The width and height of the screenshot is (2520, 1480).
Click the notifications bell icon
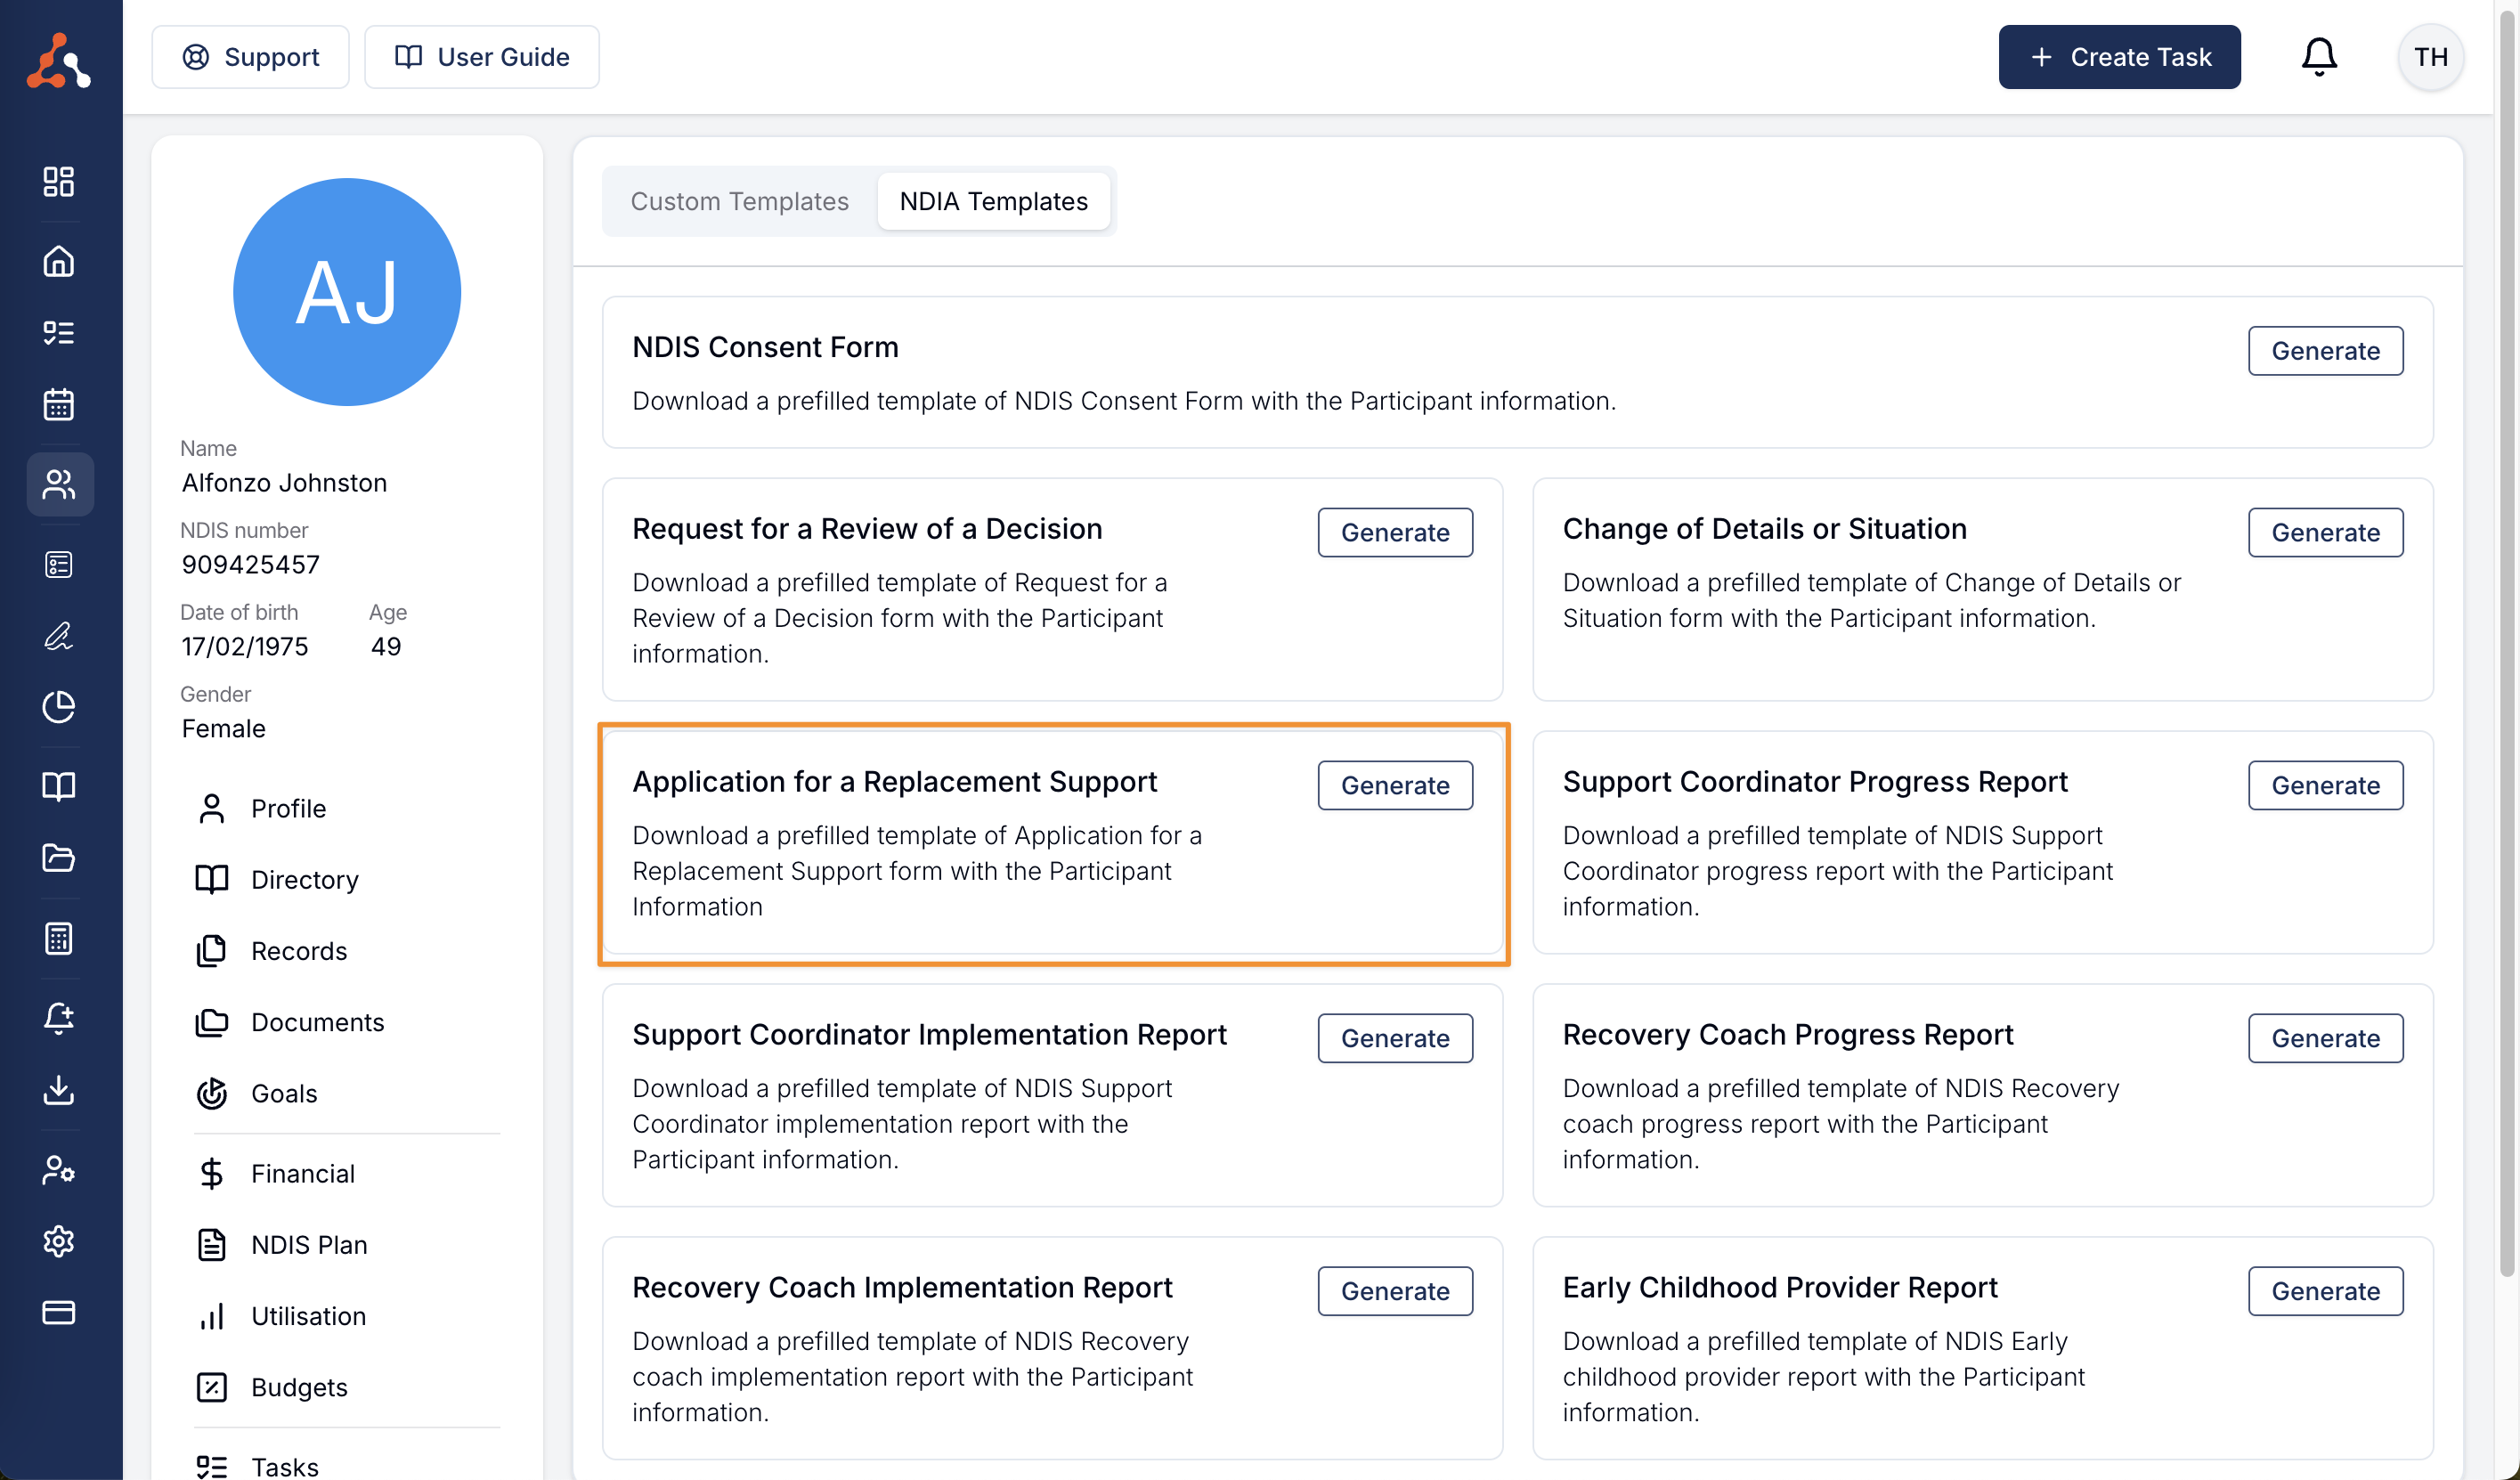click(2318, 57)
